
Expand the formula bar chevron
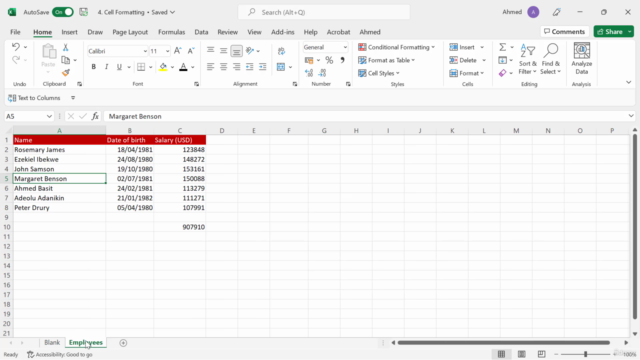631,116
